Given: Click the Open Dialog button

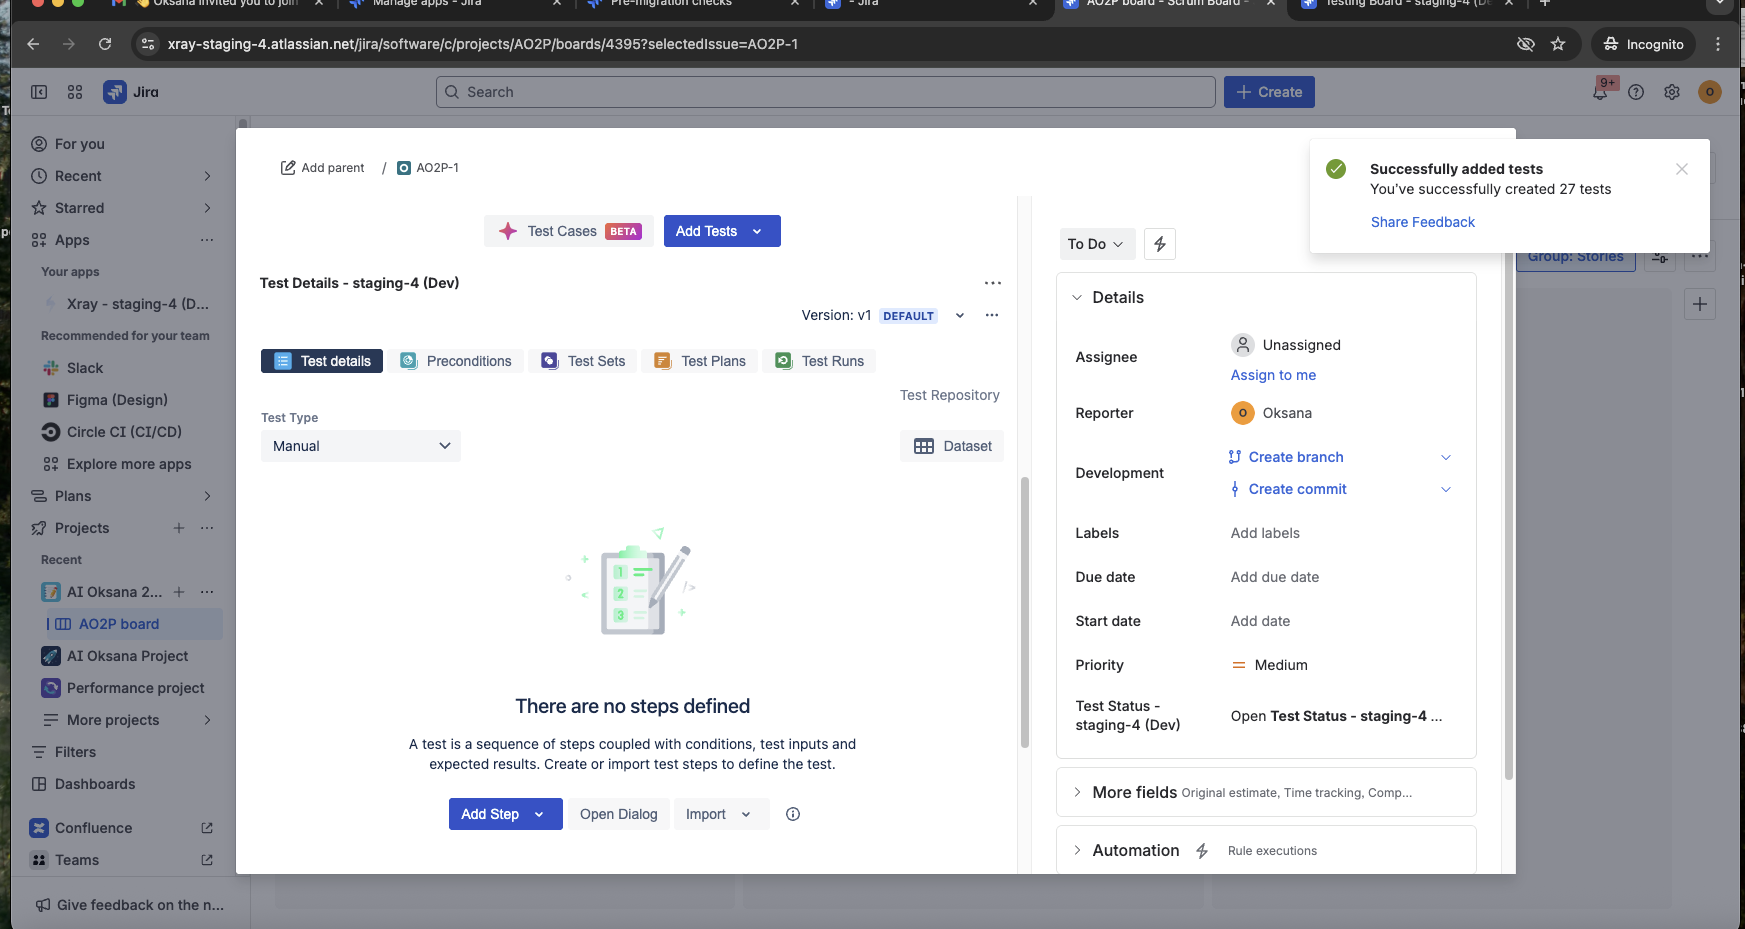Looking at the screenshot, I should point(618,814).
